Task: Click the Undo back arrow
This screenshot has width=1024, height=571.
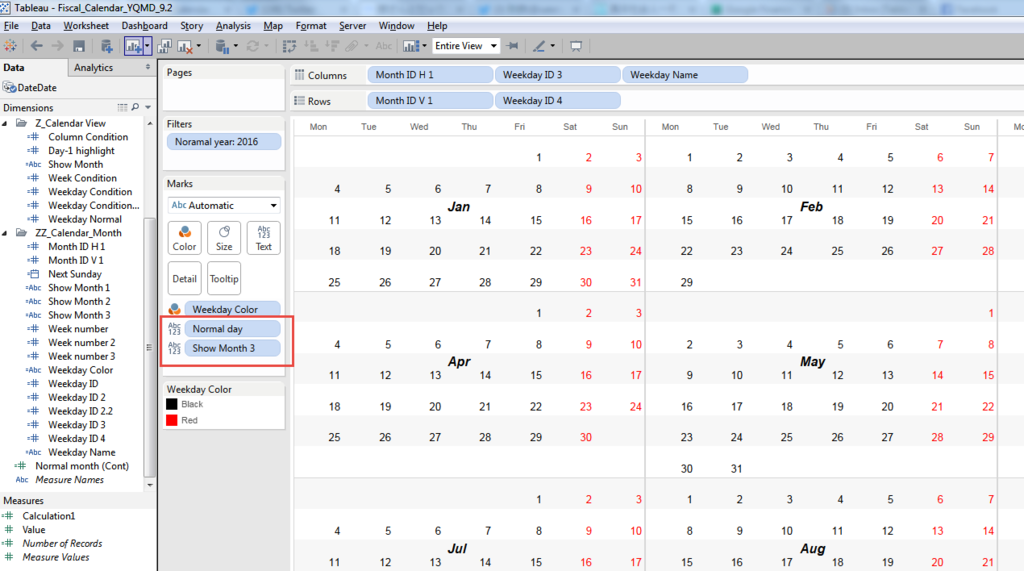Action: pos(37,46)
